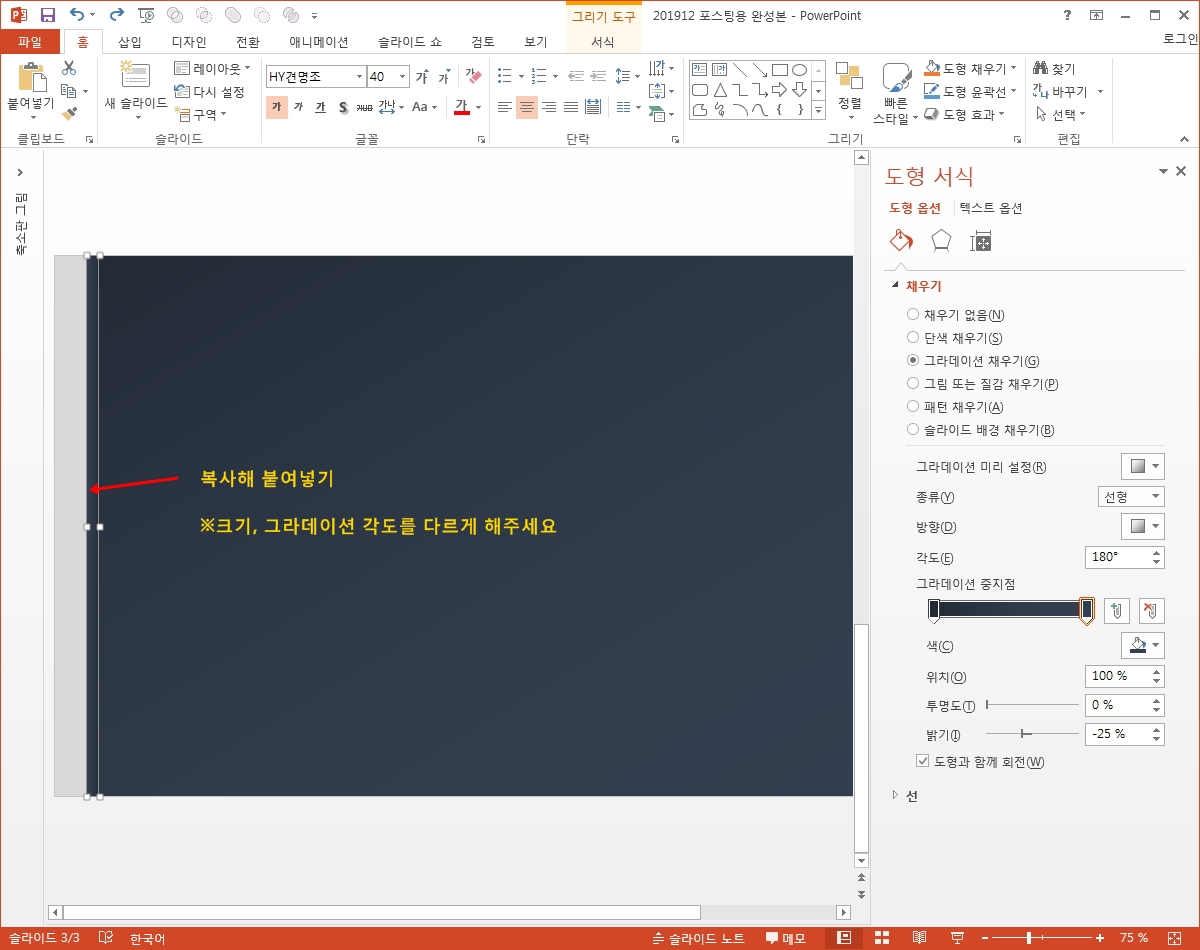The width and height of the screenshot is (1200, 950).
Task: Add a gradient stop
Action: click(1118, 610)
